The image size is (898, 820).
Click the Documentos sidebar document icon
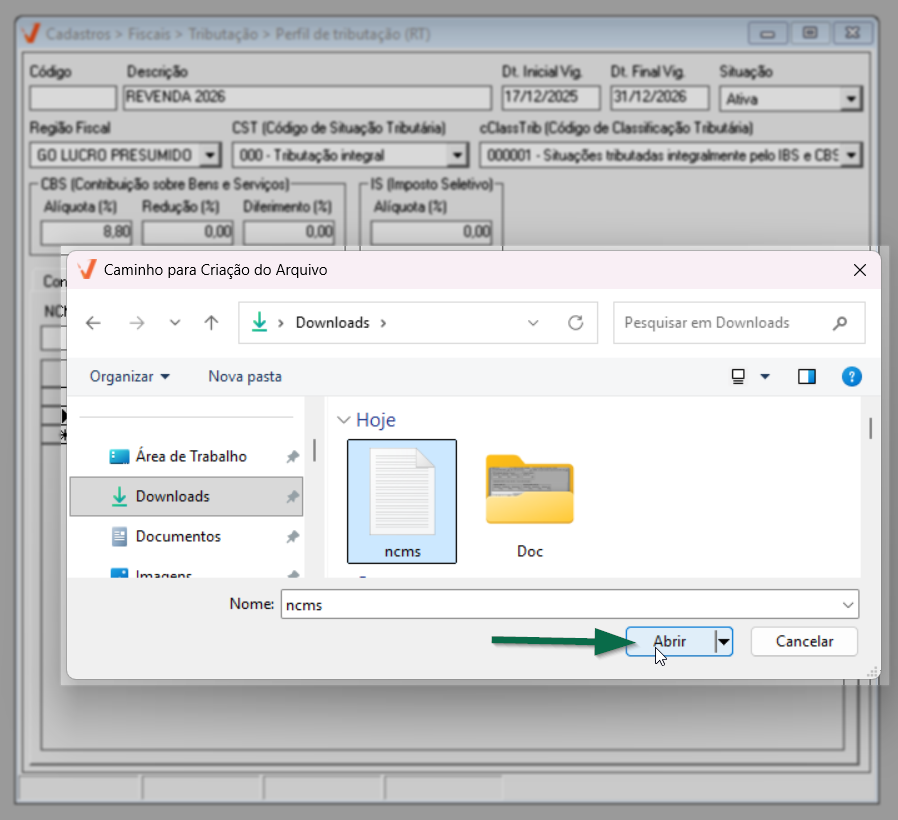coord(119,537)
